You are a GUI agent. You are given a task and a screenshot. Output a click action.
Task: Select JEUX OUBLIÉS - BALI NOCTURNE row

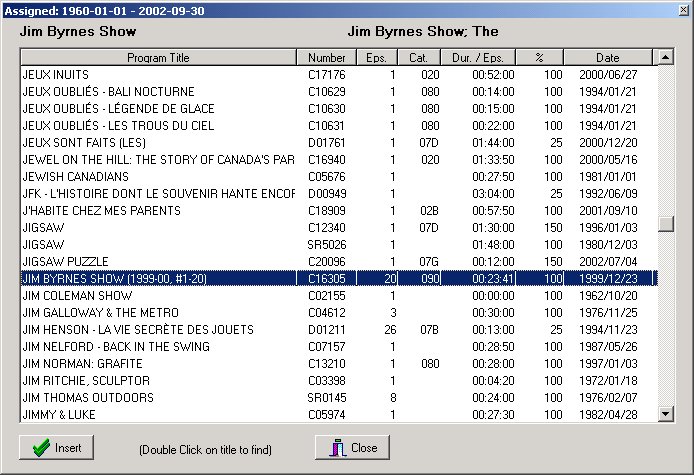tap(339, 92)
